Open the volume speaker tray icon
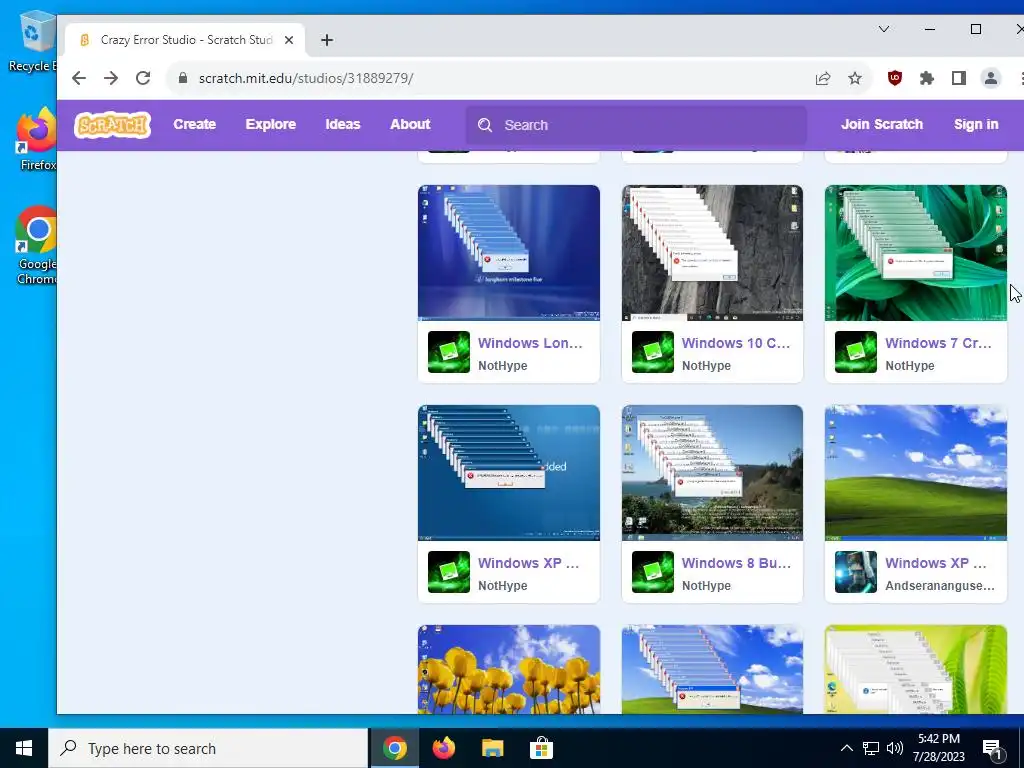This screenshot has height=768, width=1024. click(x=895, y=748)
